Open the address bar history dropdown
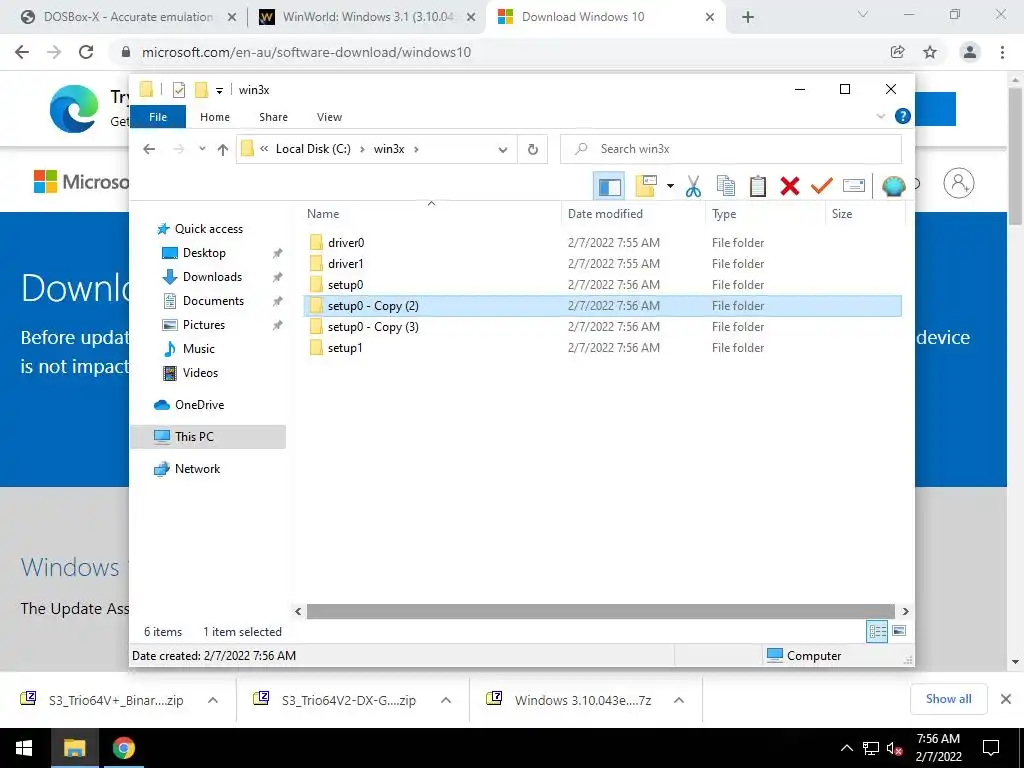 tap(503, 150)
